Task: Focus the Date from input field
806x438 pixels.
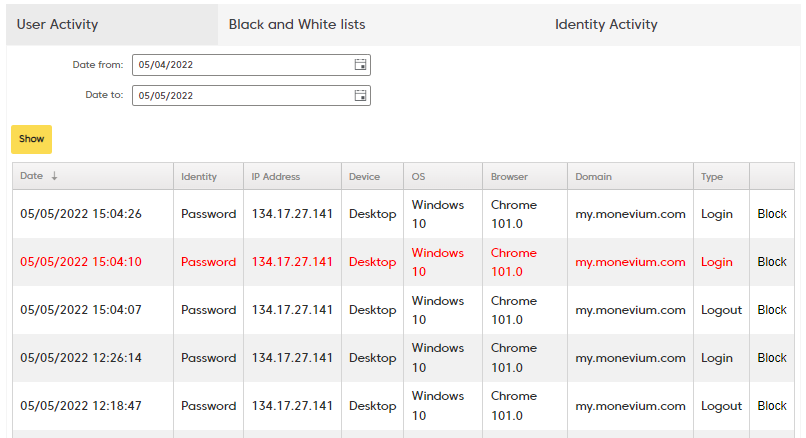Action: pos(251,65)
